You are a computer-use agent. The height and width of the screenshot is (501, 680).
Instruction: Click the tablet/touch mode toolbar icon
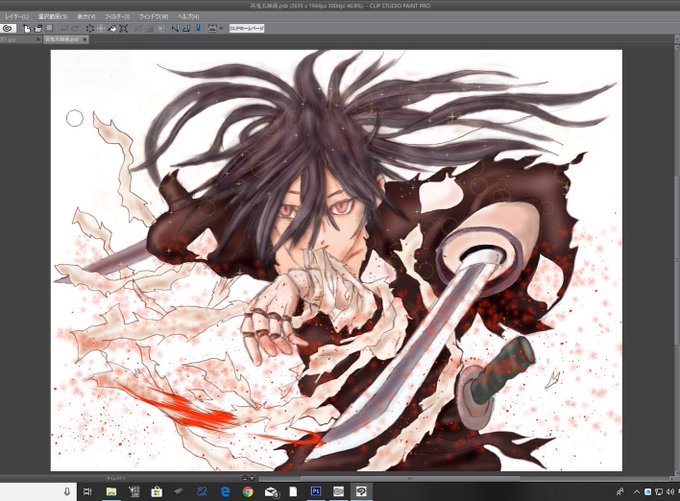212,29
